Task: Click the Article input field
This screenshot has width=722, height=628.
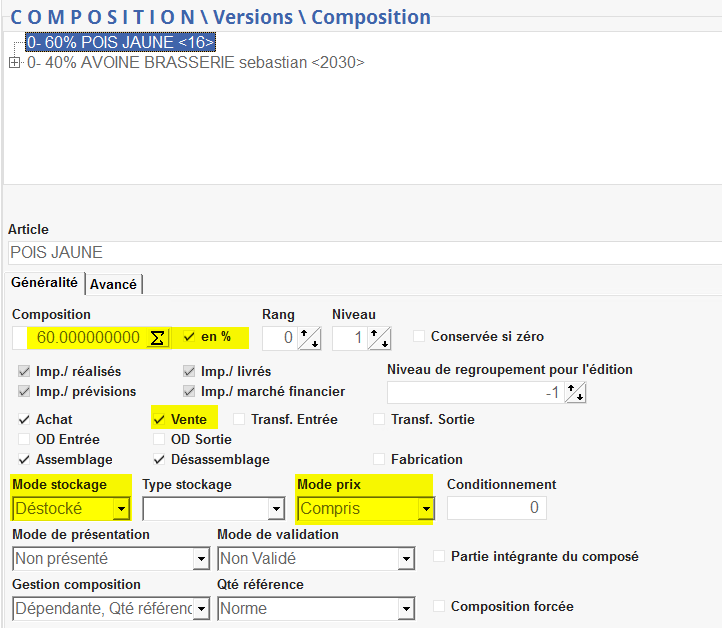Action: (x=360, y=253)
